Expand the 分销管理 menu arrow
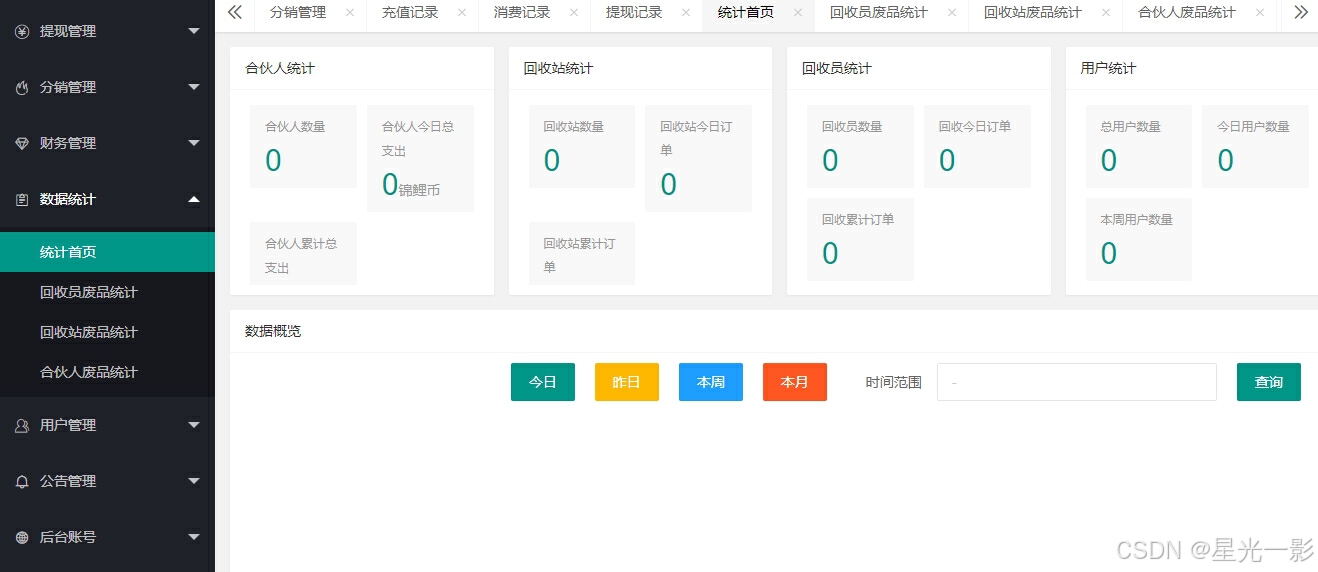Screen dimensions: 1318x572 194,87
